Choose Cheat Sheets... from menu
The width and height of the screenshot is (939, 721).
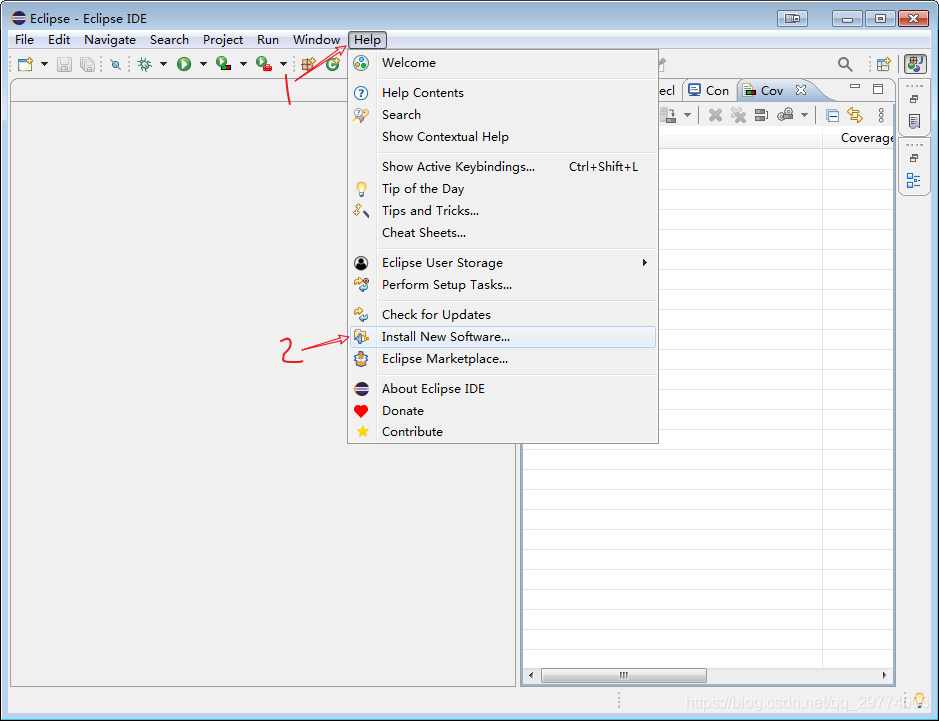502,233
